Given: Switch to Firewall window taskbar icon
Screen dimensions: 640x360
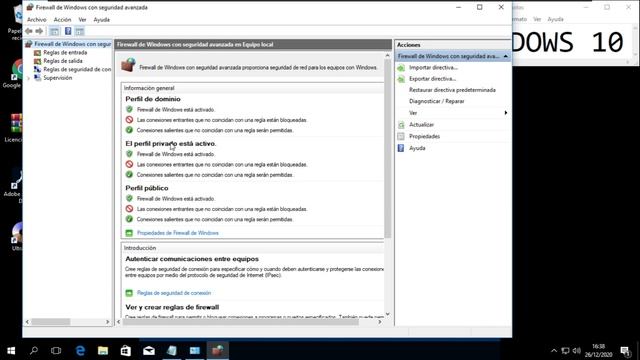Looking at the screenshot, I should pyautogui.click(x=218, y=351).
